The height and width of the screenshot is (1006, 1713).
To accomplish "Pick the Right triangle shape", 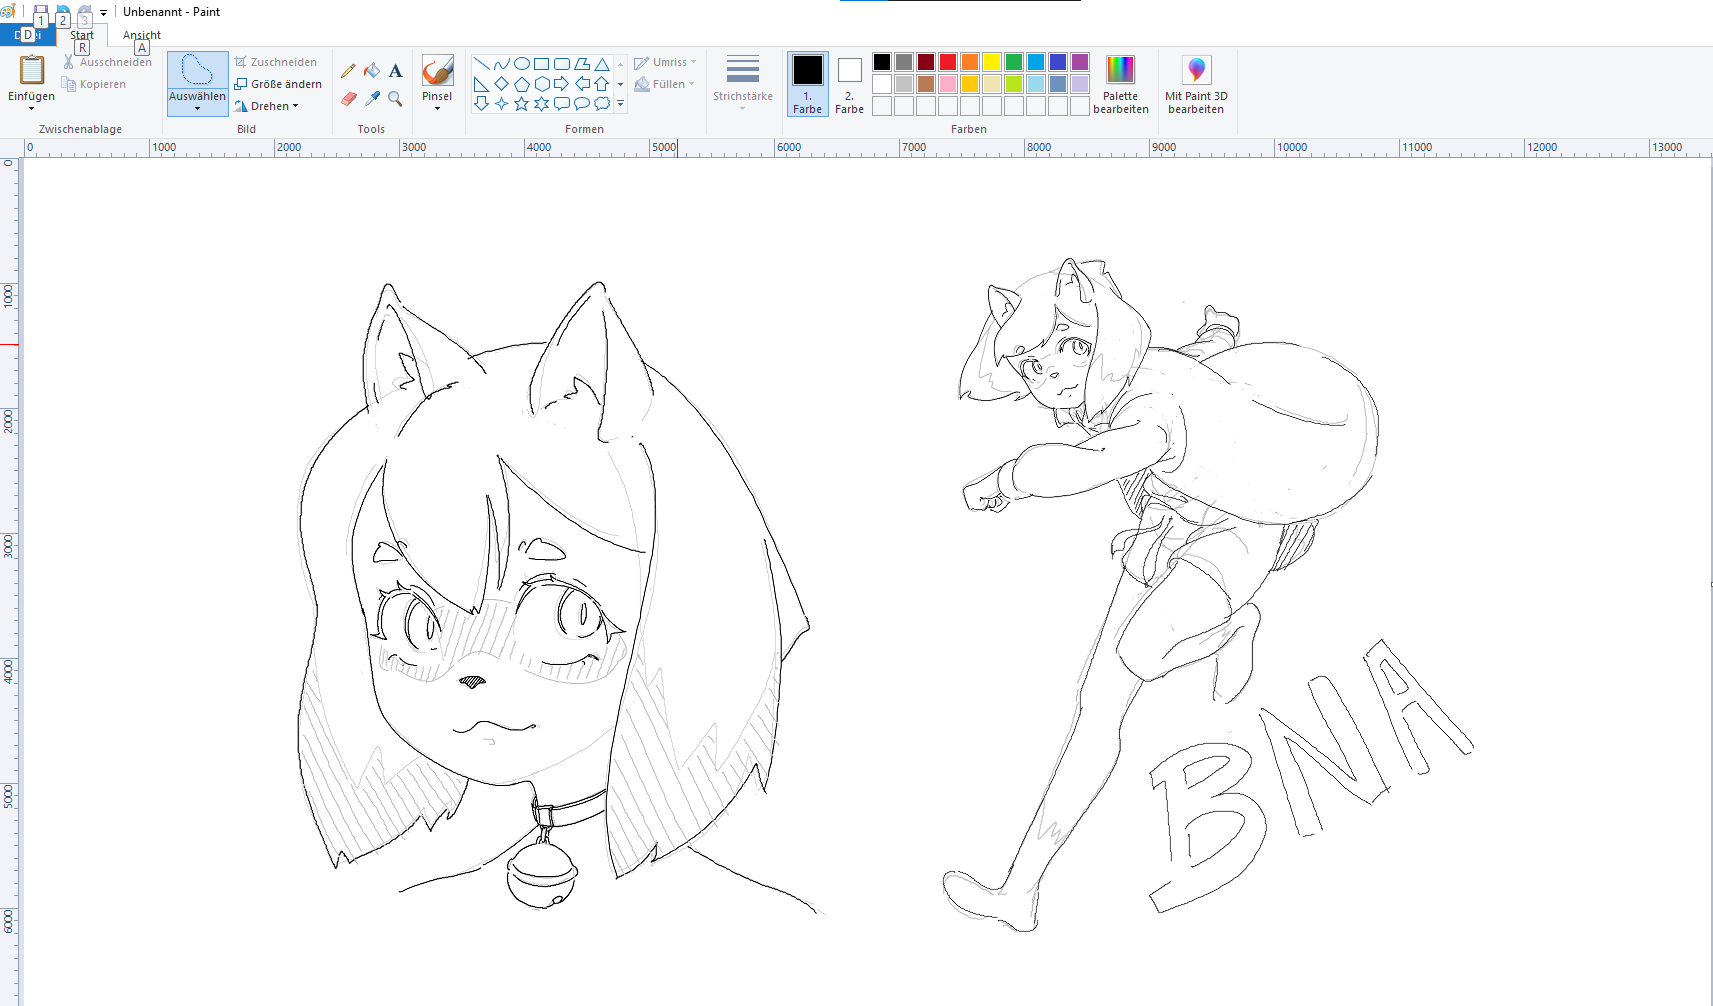I will tap(481, 84).
